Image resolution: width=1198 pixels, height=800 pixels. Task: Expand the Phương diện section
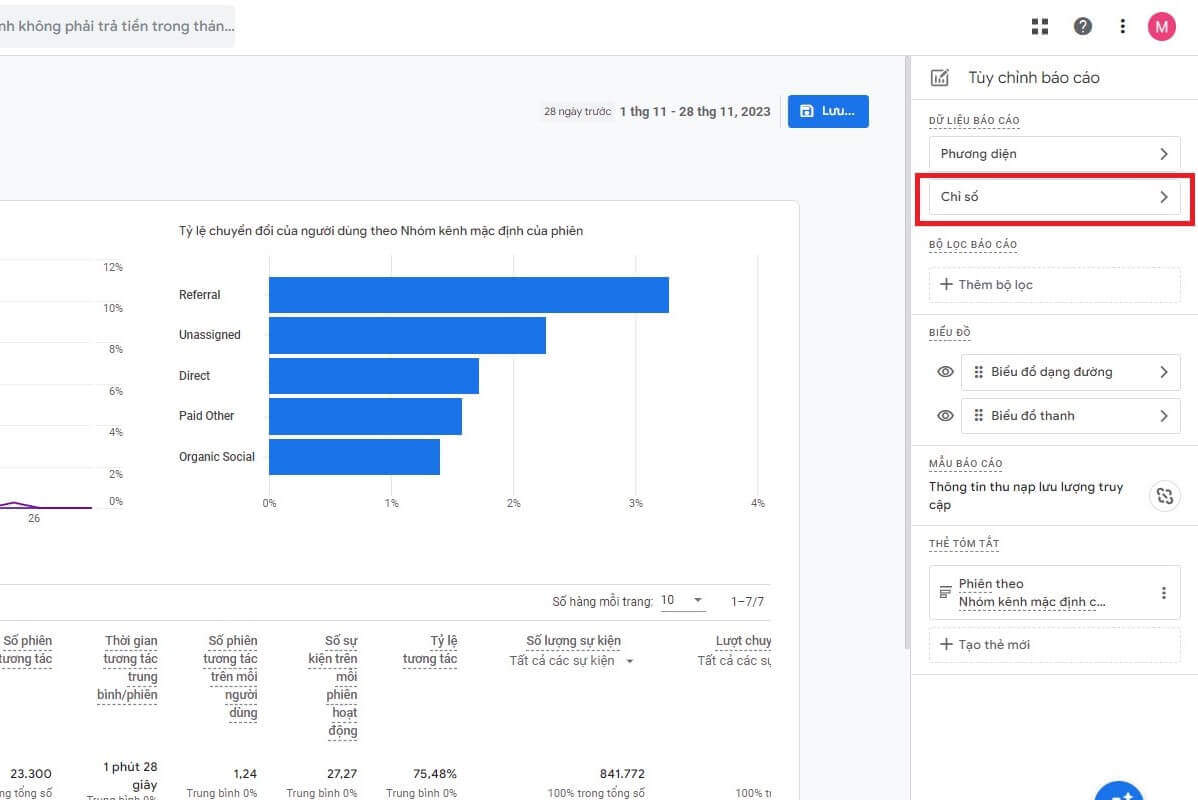click(1054, 154)
